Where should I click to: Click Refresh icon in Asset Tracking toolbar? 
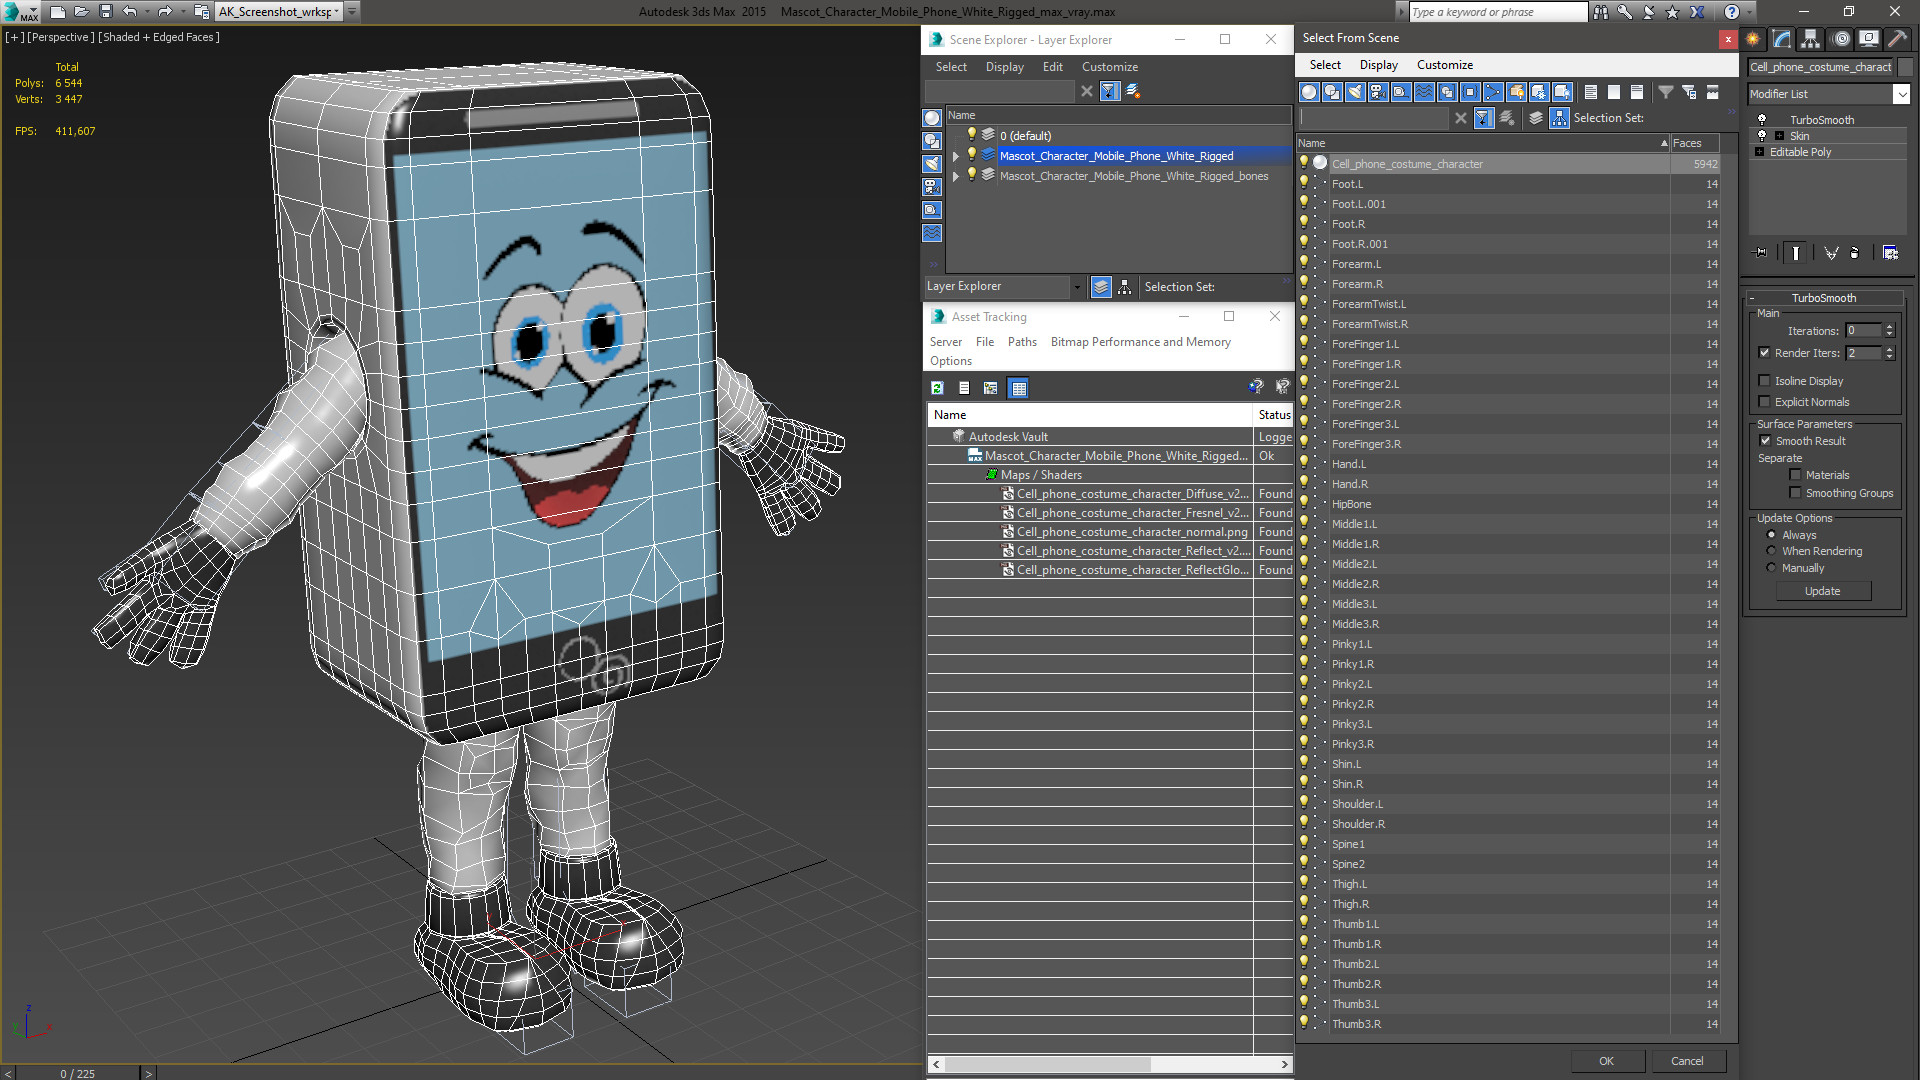(937, 388)
